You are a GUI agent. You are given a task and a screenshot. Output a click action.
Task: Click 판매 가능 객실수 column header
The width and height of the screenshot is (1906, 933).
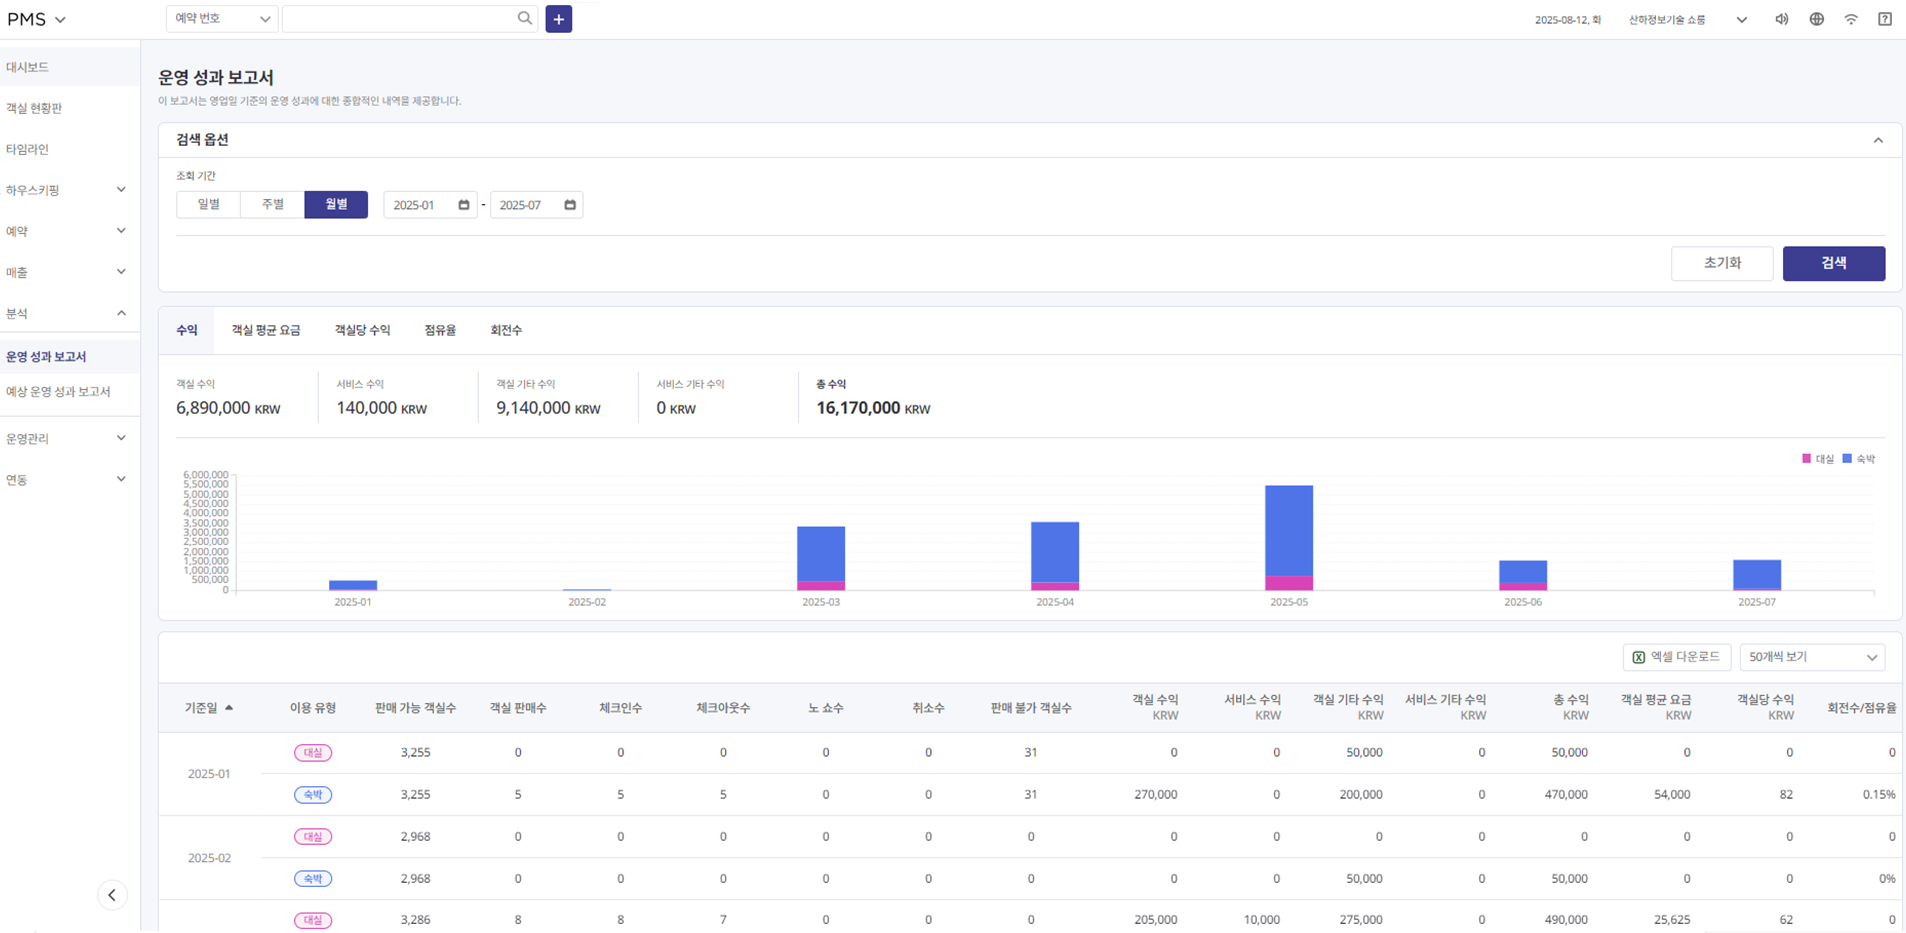pos(415,708)
